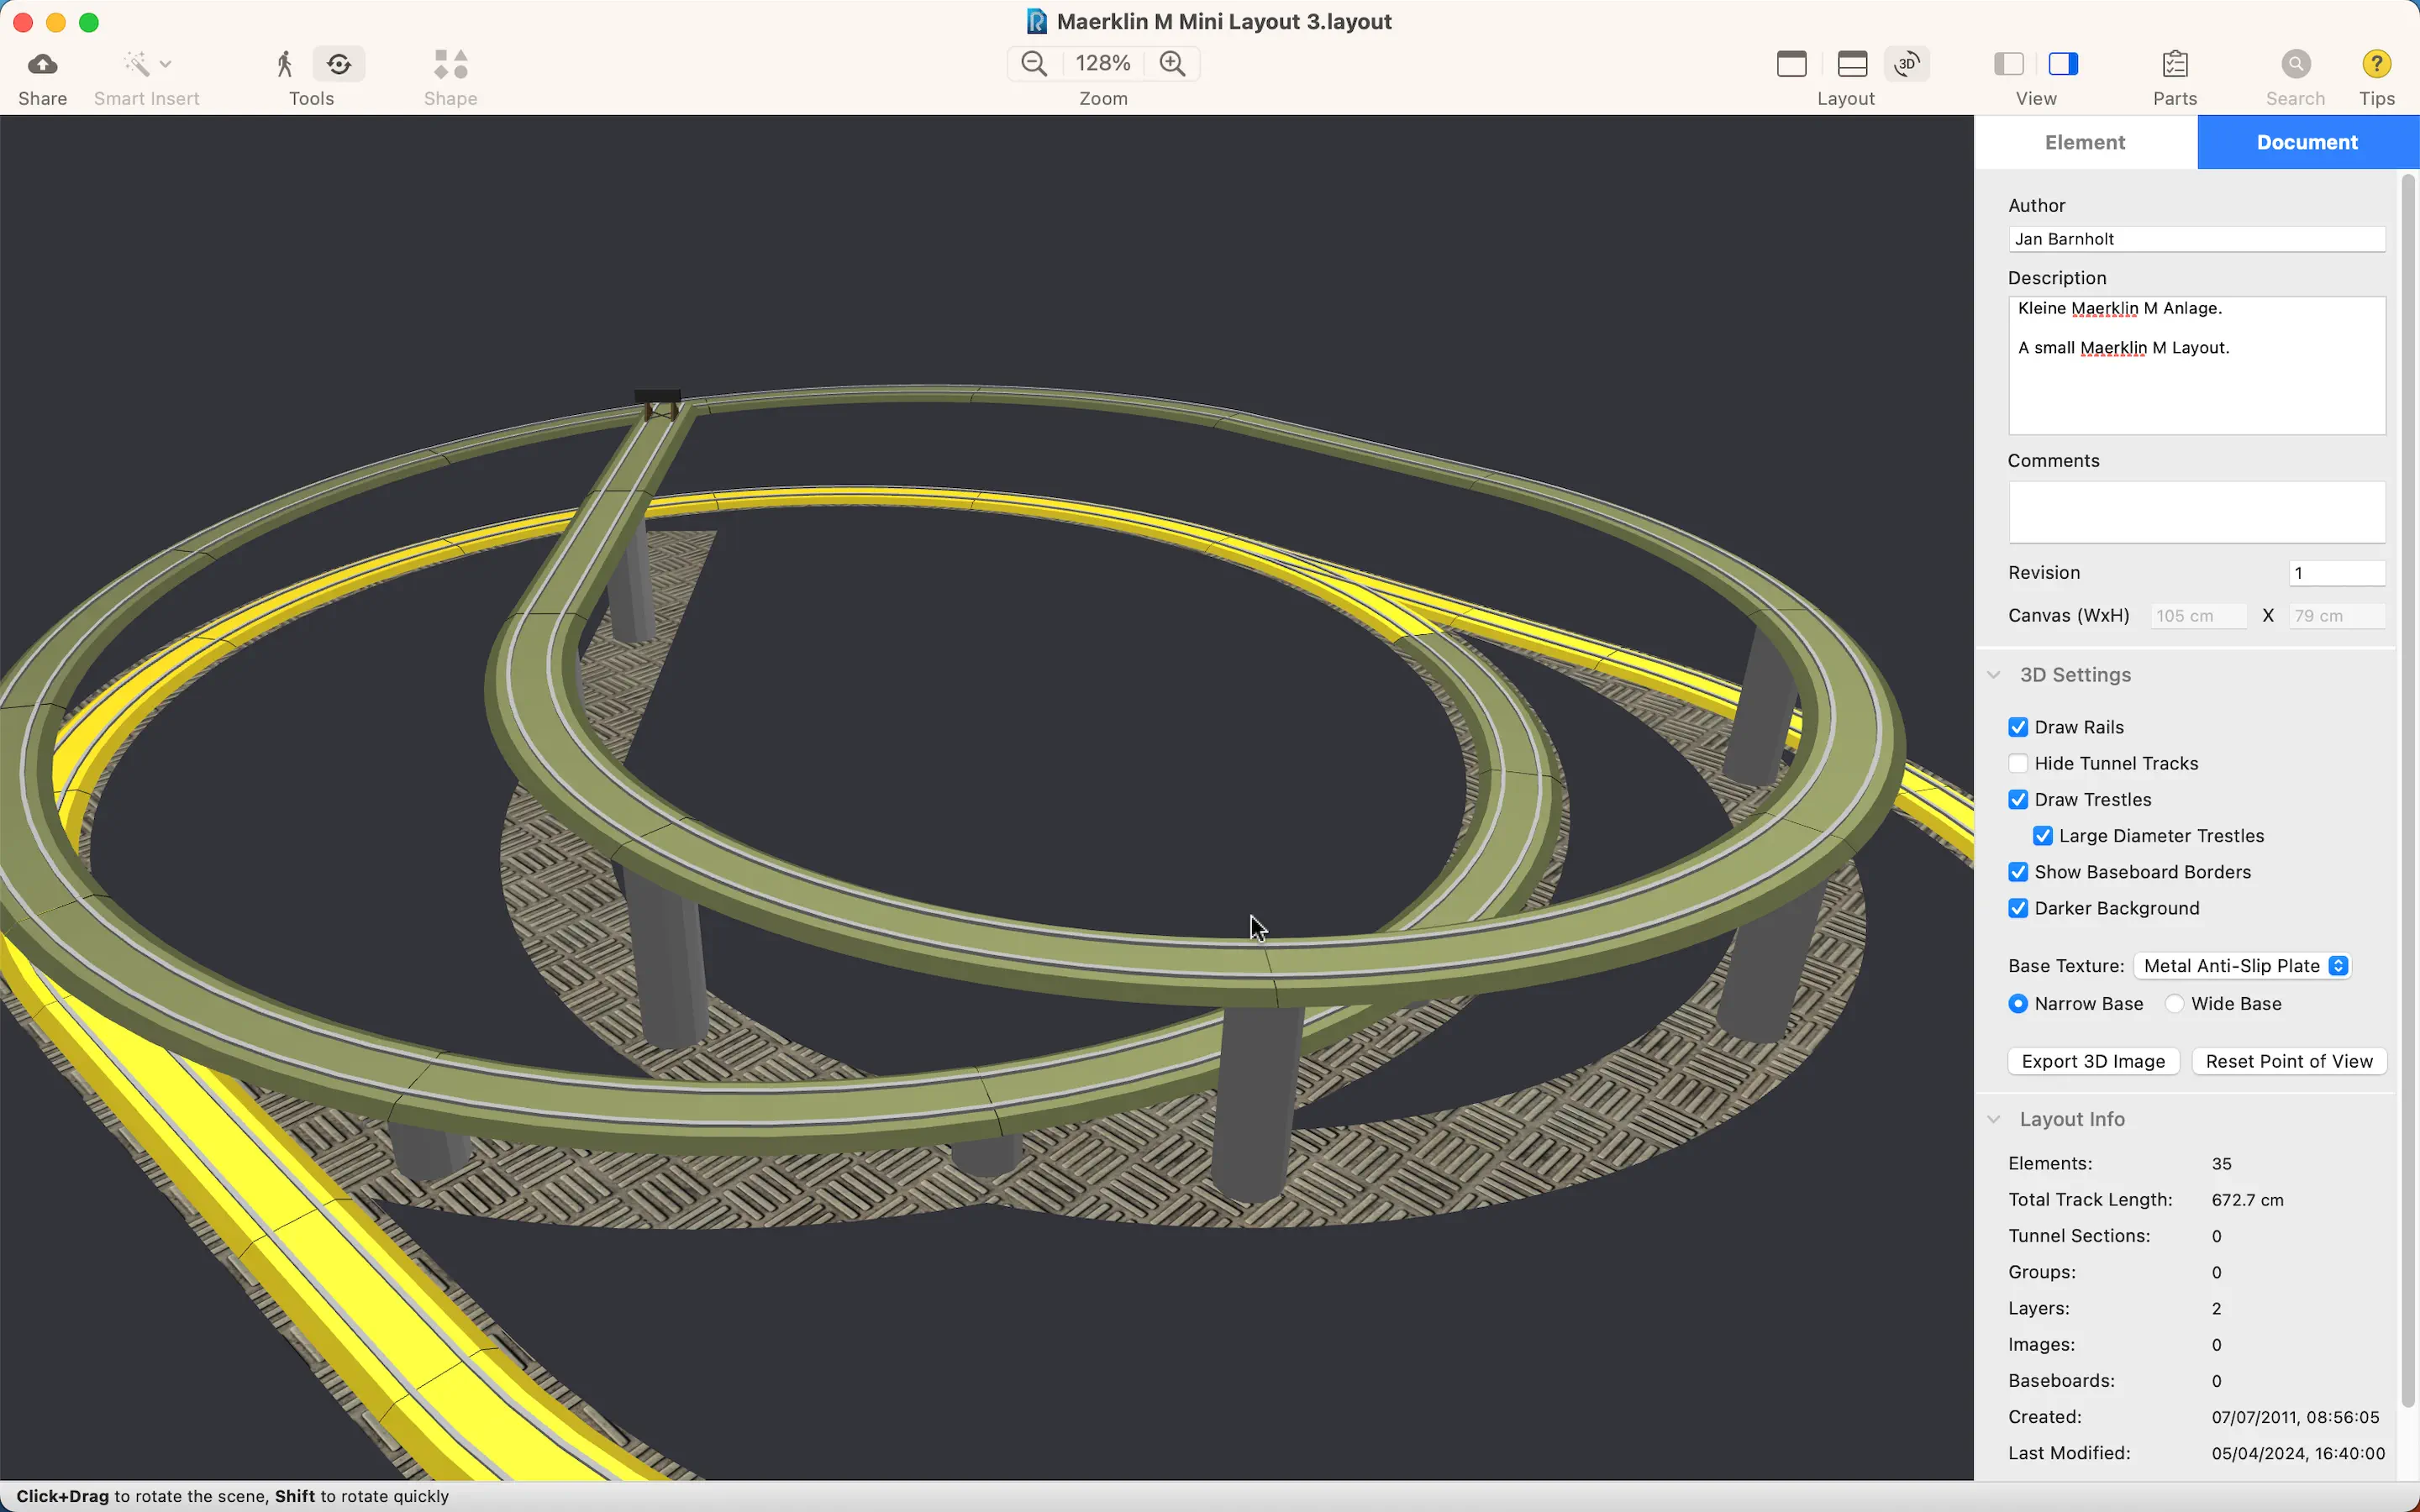Select the rotate scene tool icon
The height and width of the screenshot is (1512, 2420).
coord(339,64)
